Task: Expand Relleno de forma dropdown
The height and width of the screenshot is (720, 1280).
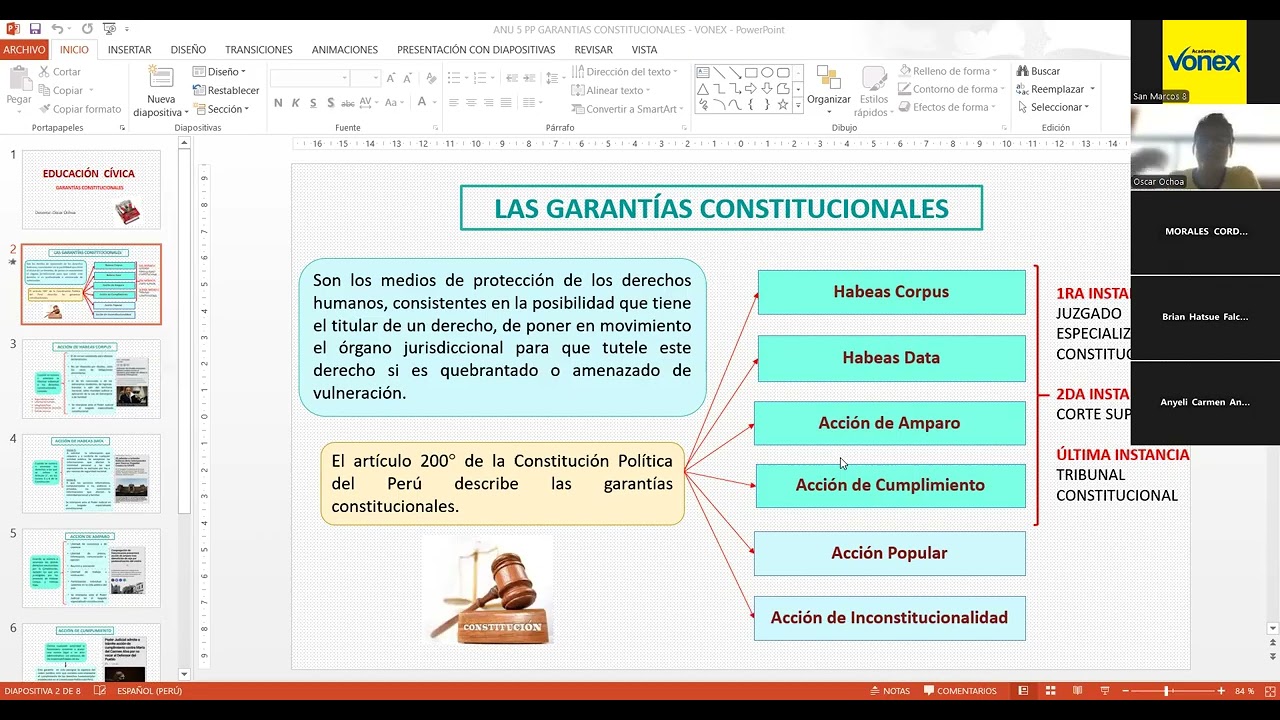Action: tap(950, 71)
